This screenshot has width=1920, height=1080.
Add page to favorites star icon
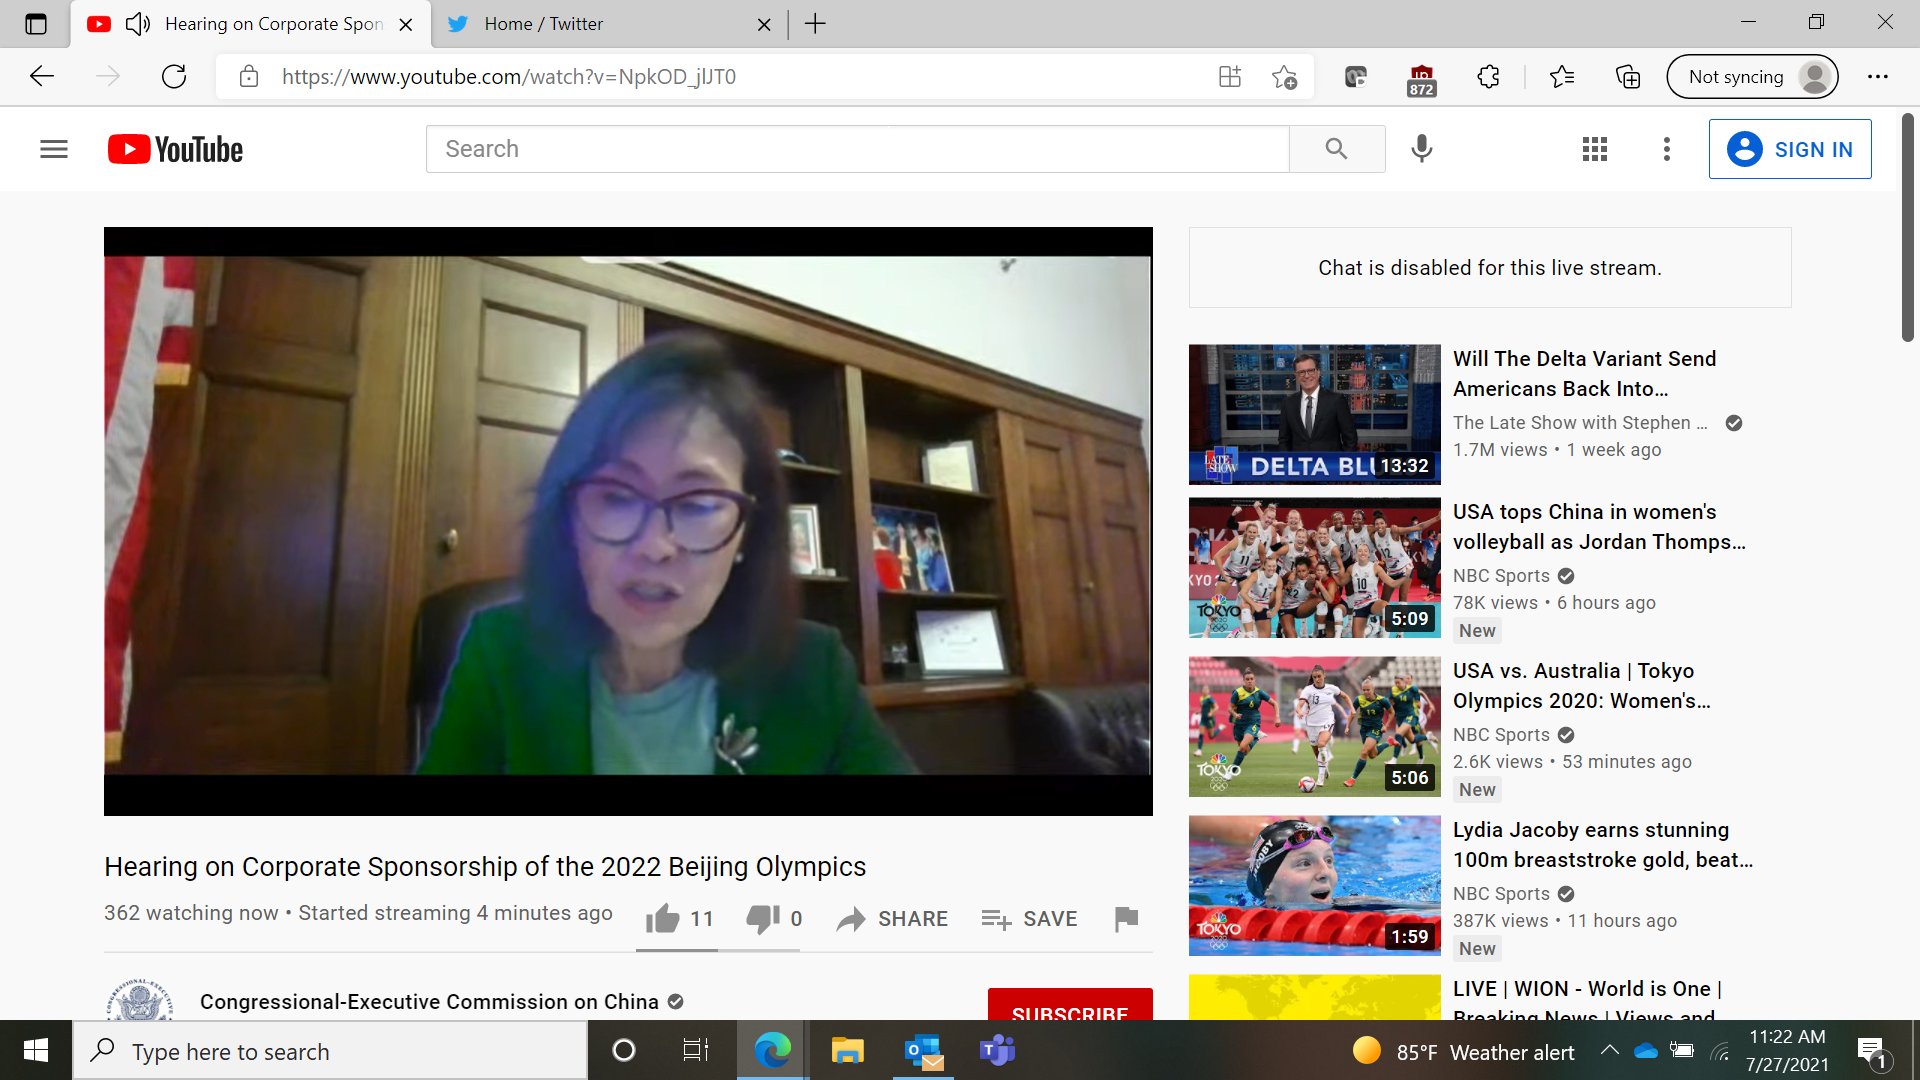coord(1284,77)
